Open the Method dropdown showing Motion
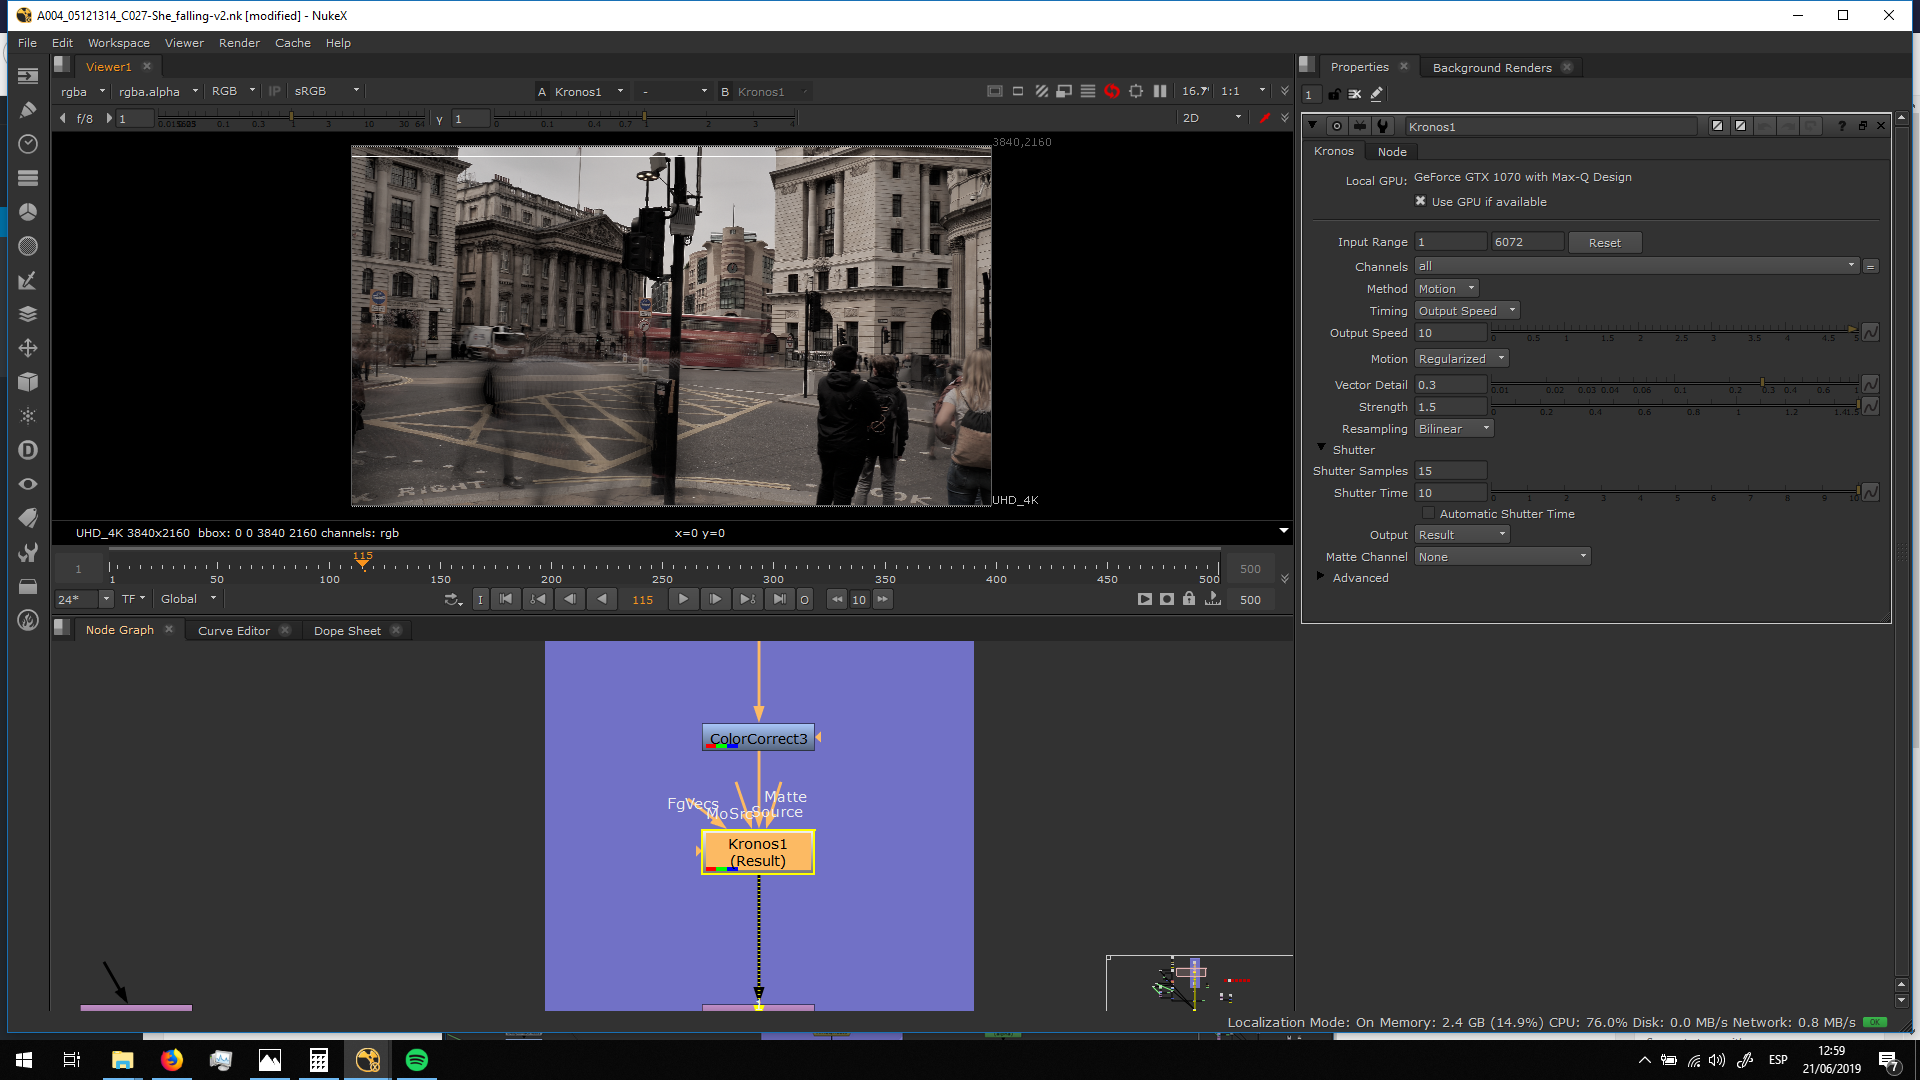The image size is (1920, 1080). coord(1446,288)
